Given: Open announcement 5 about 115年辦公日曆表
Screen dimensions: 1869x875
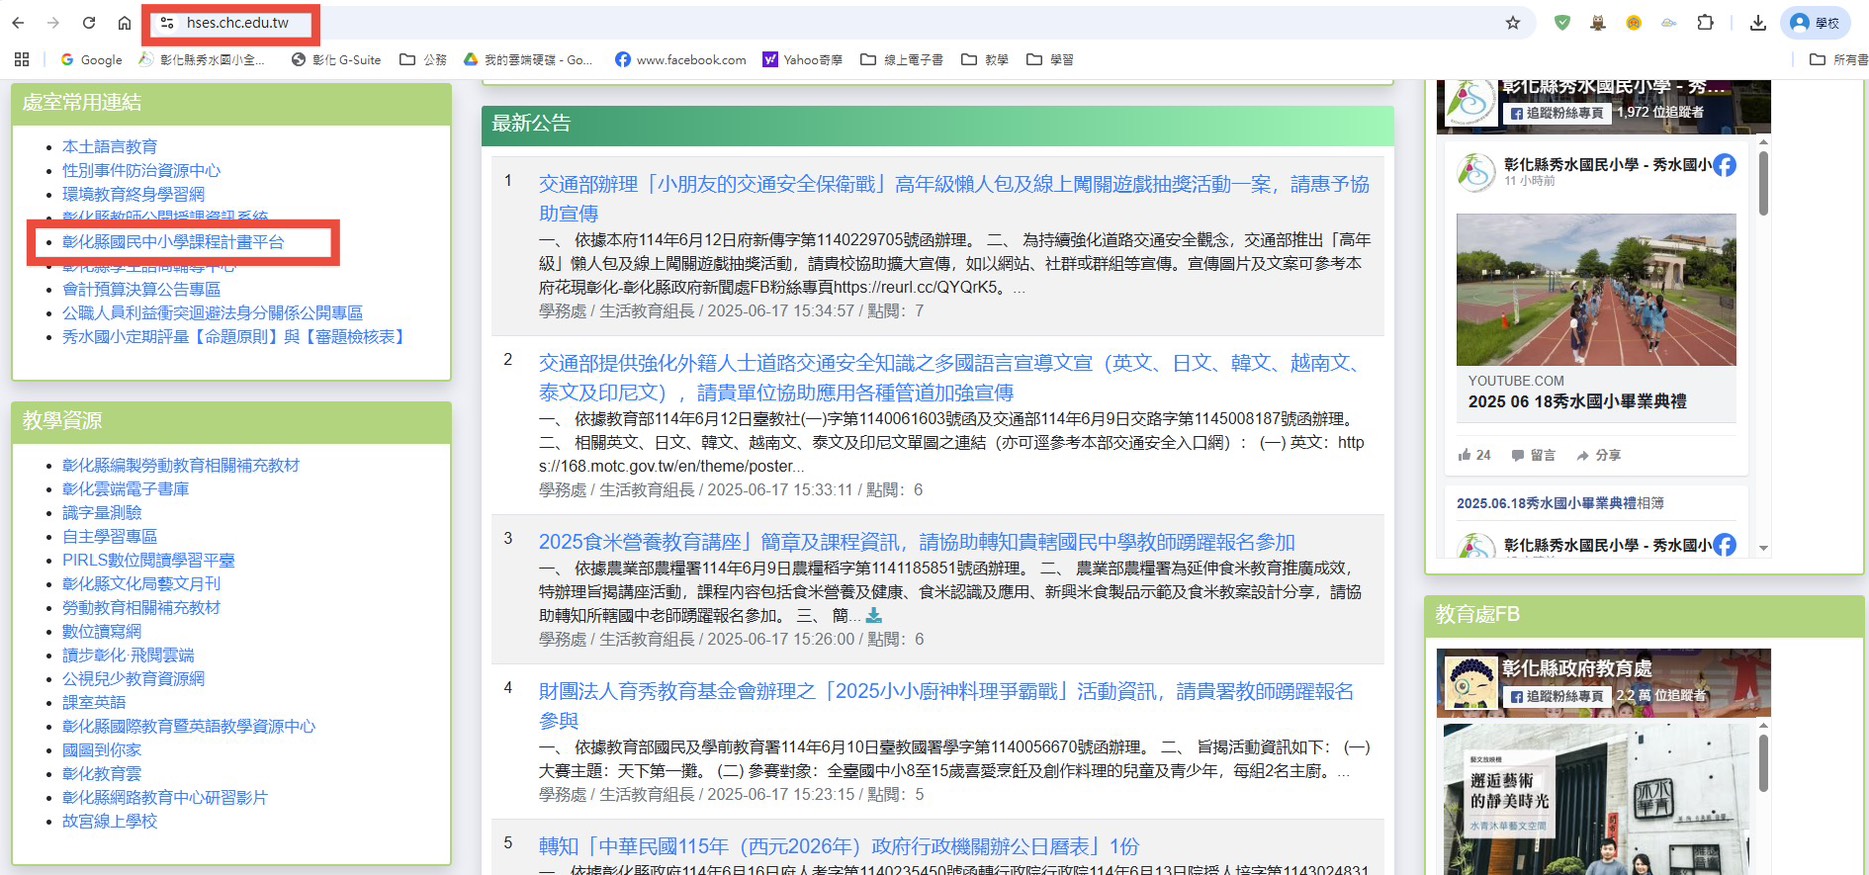Looking at the screenshot, I should [839, 847].
